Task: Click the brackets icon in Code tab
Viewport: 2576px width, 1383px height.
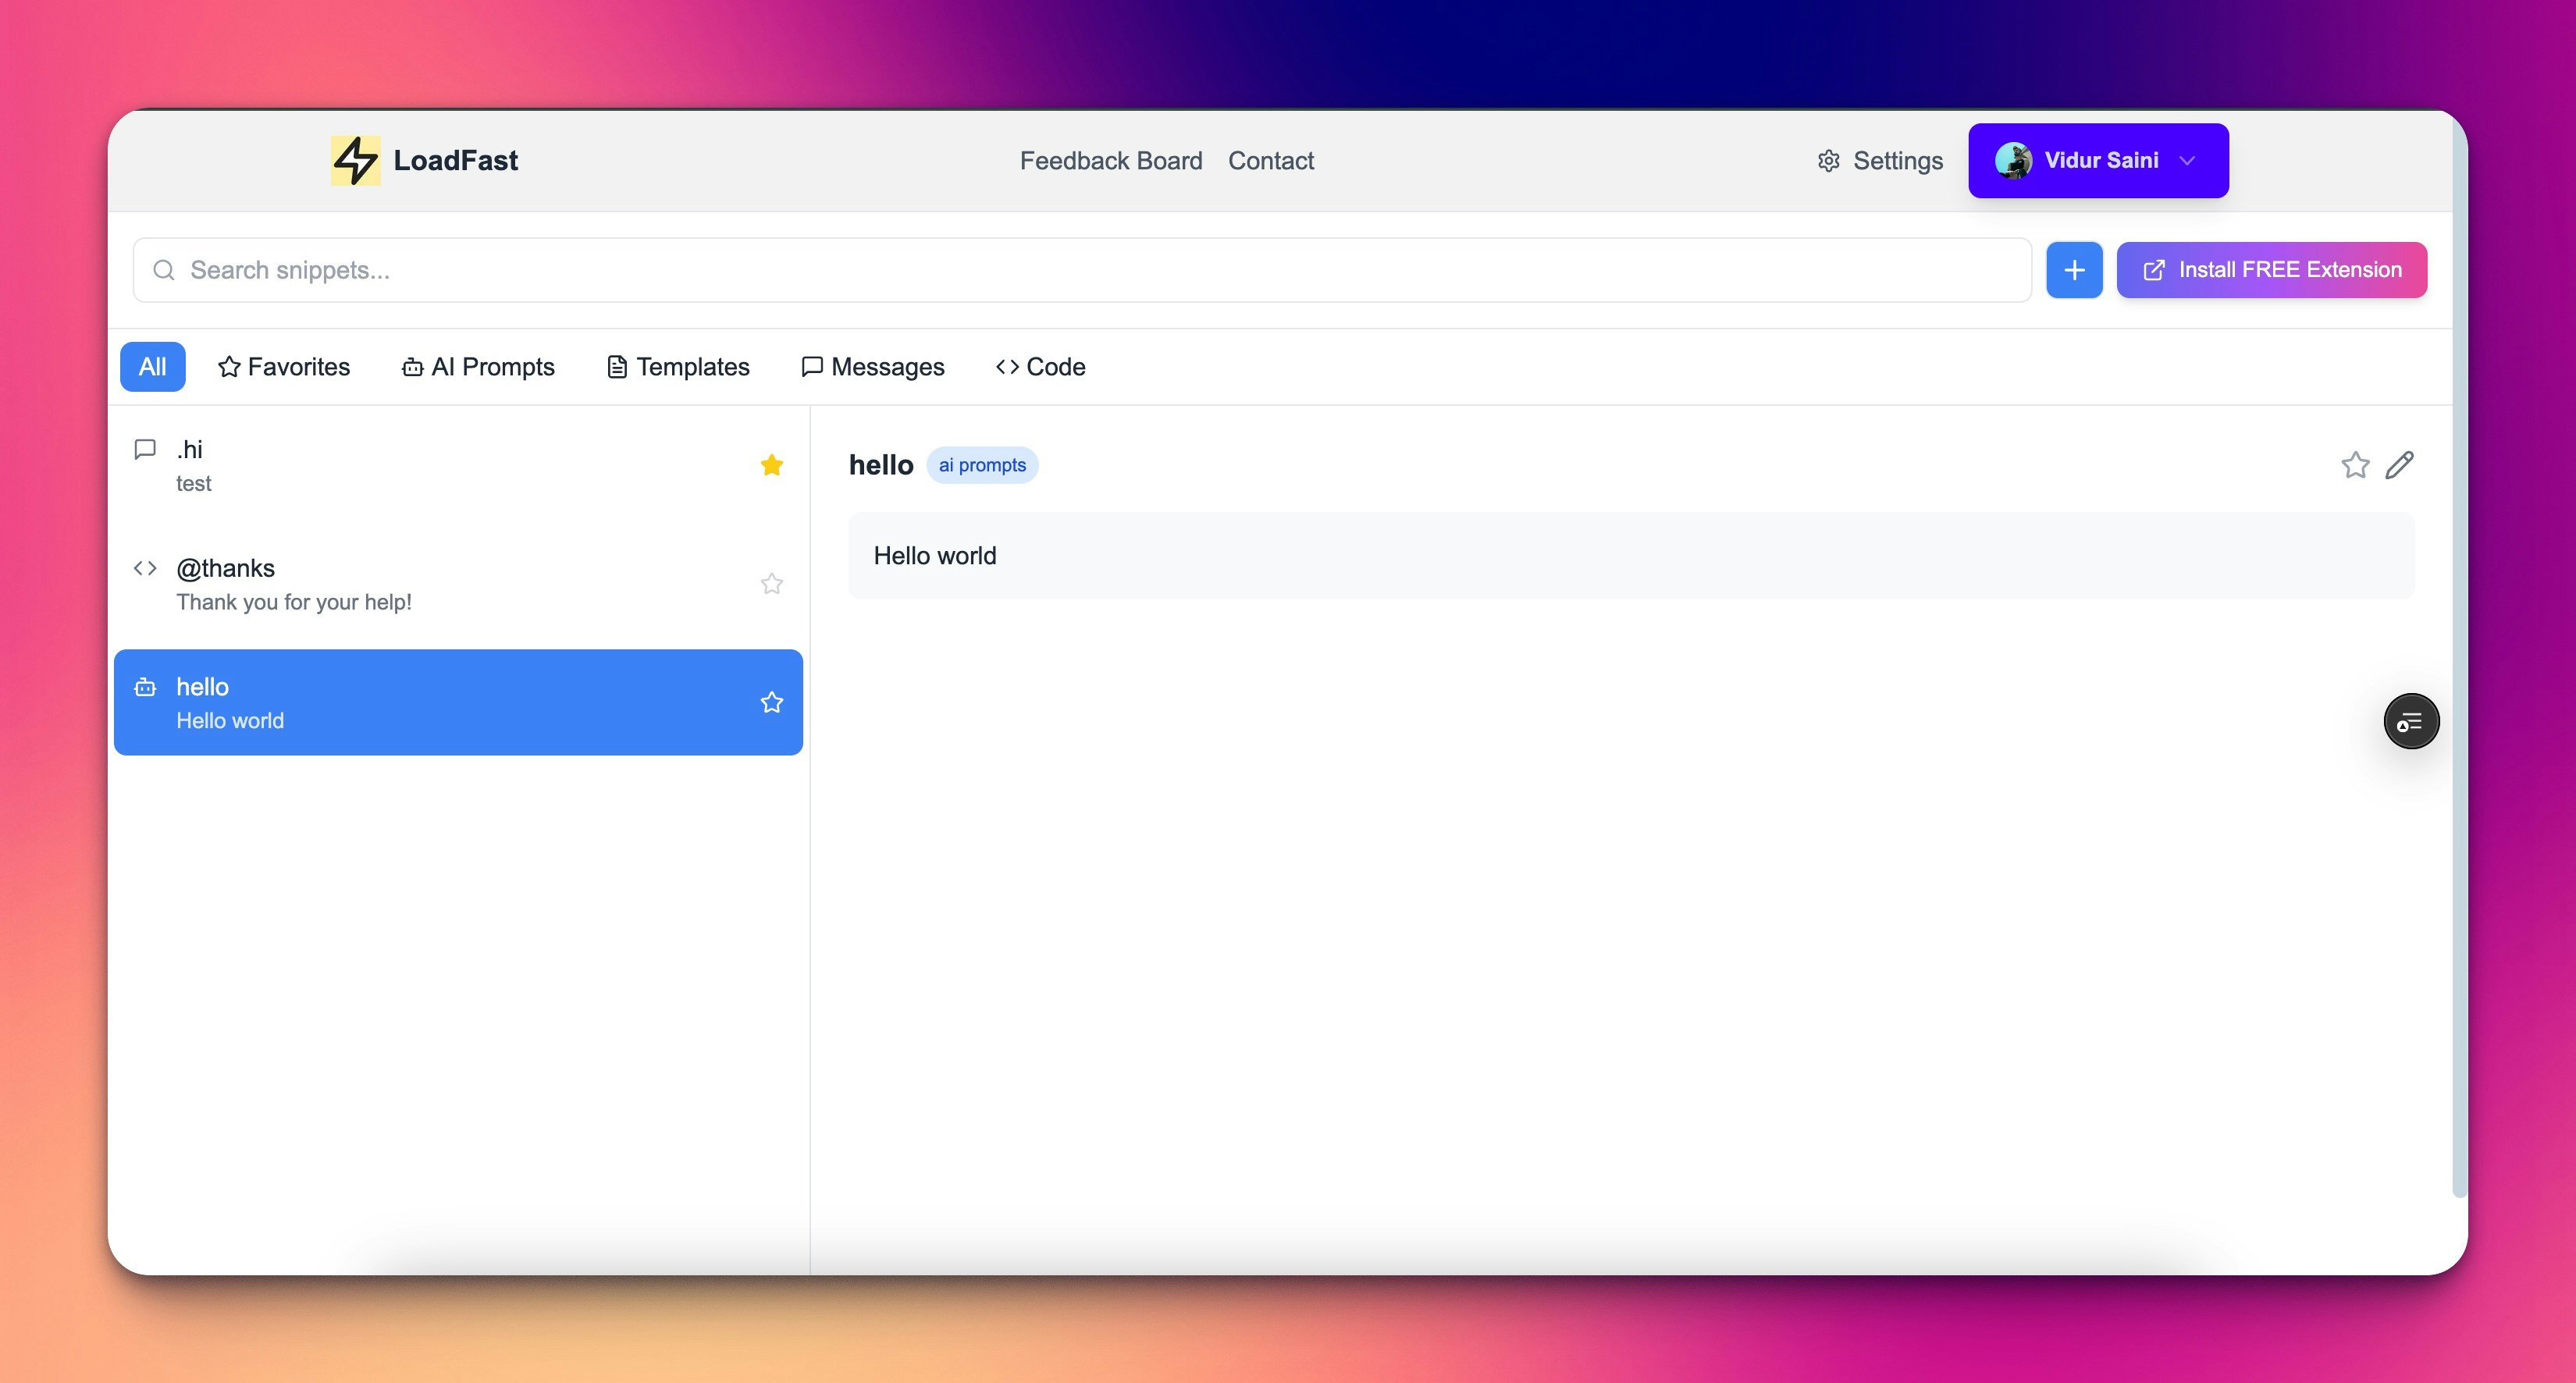Action: [x=1007, y=367]
